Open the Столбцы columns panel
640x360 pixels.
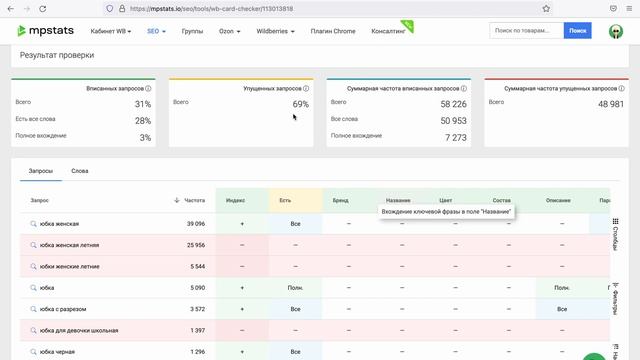click(x=616, y=234)
